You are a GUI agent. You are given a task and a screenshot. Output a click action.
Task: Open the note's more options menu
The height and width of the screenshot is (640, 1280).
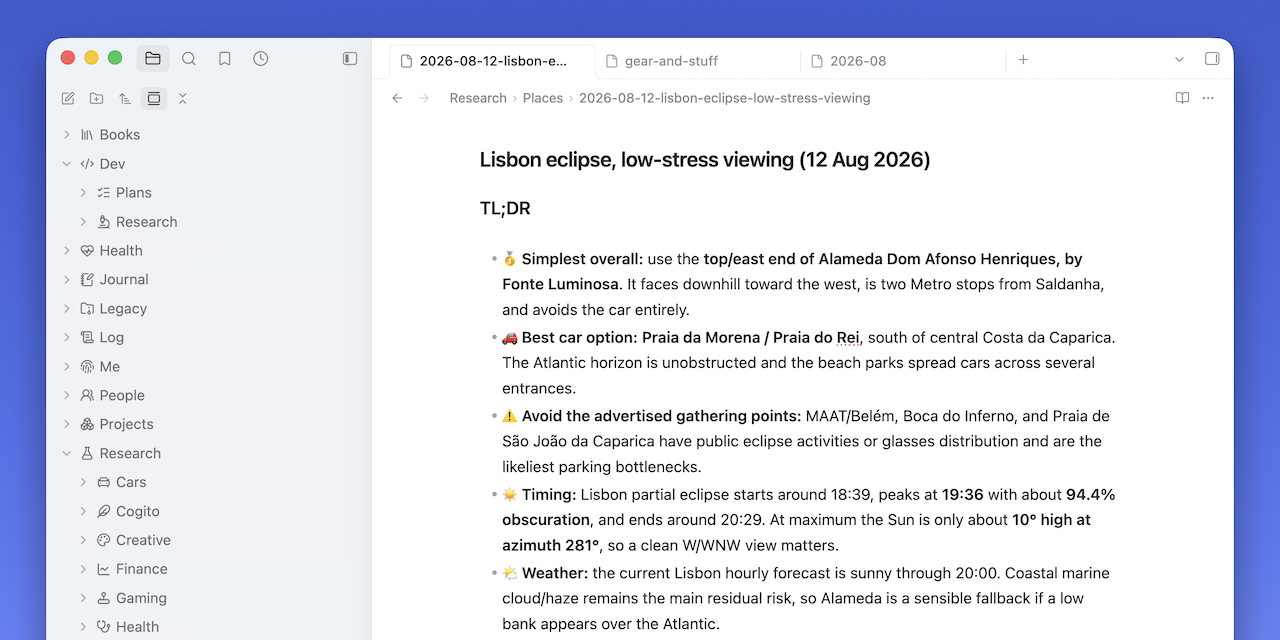click(1208, 98)
